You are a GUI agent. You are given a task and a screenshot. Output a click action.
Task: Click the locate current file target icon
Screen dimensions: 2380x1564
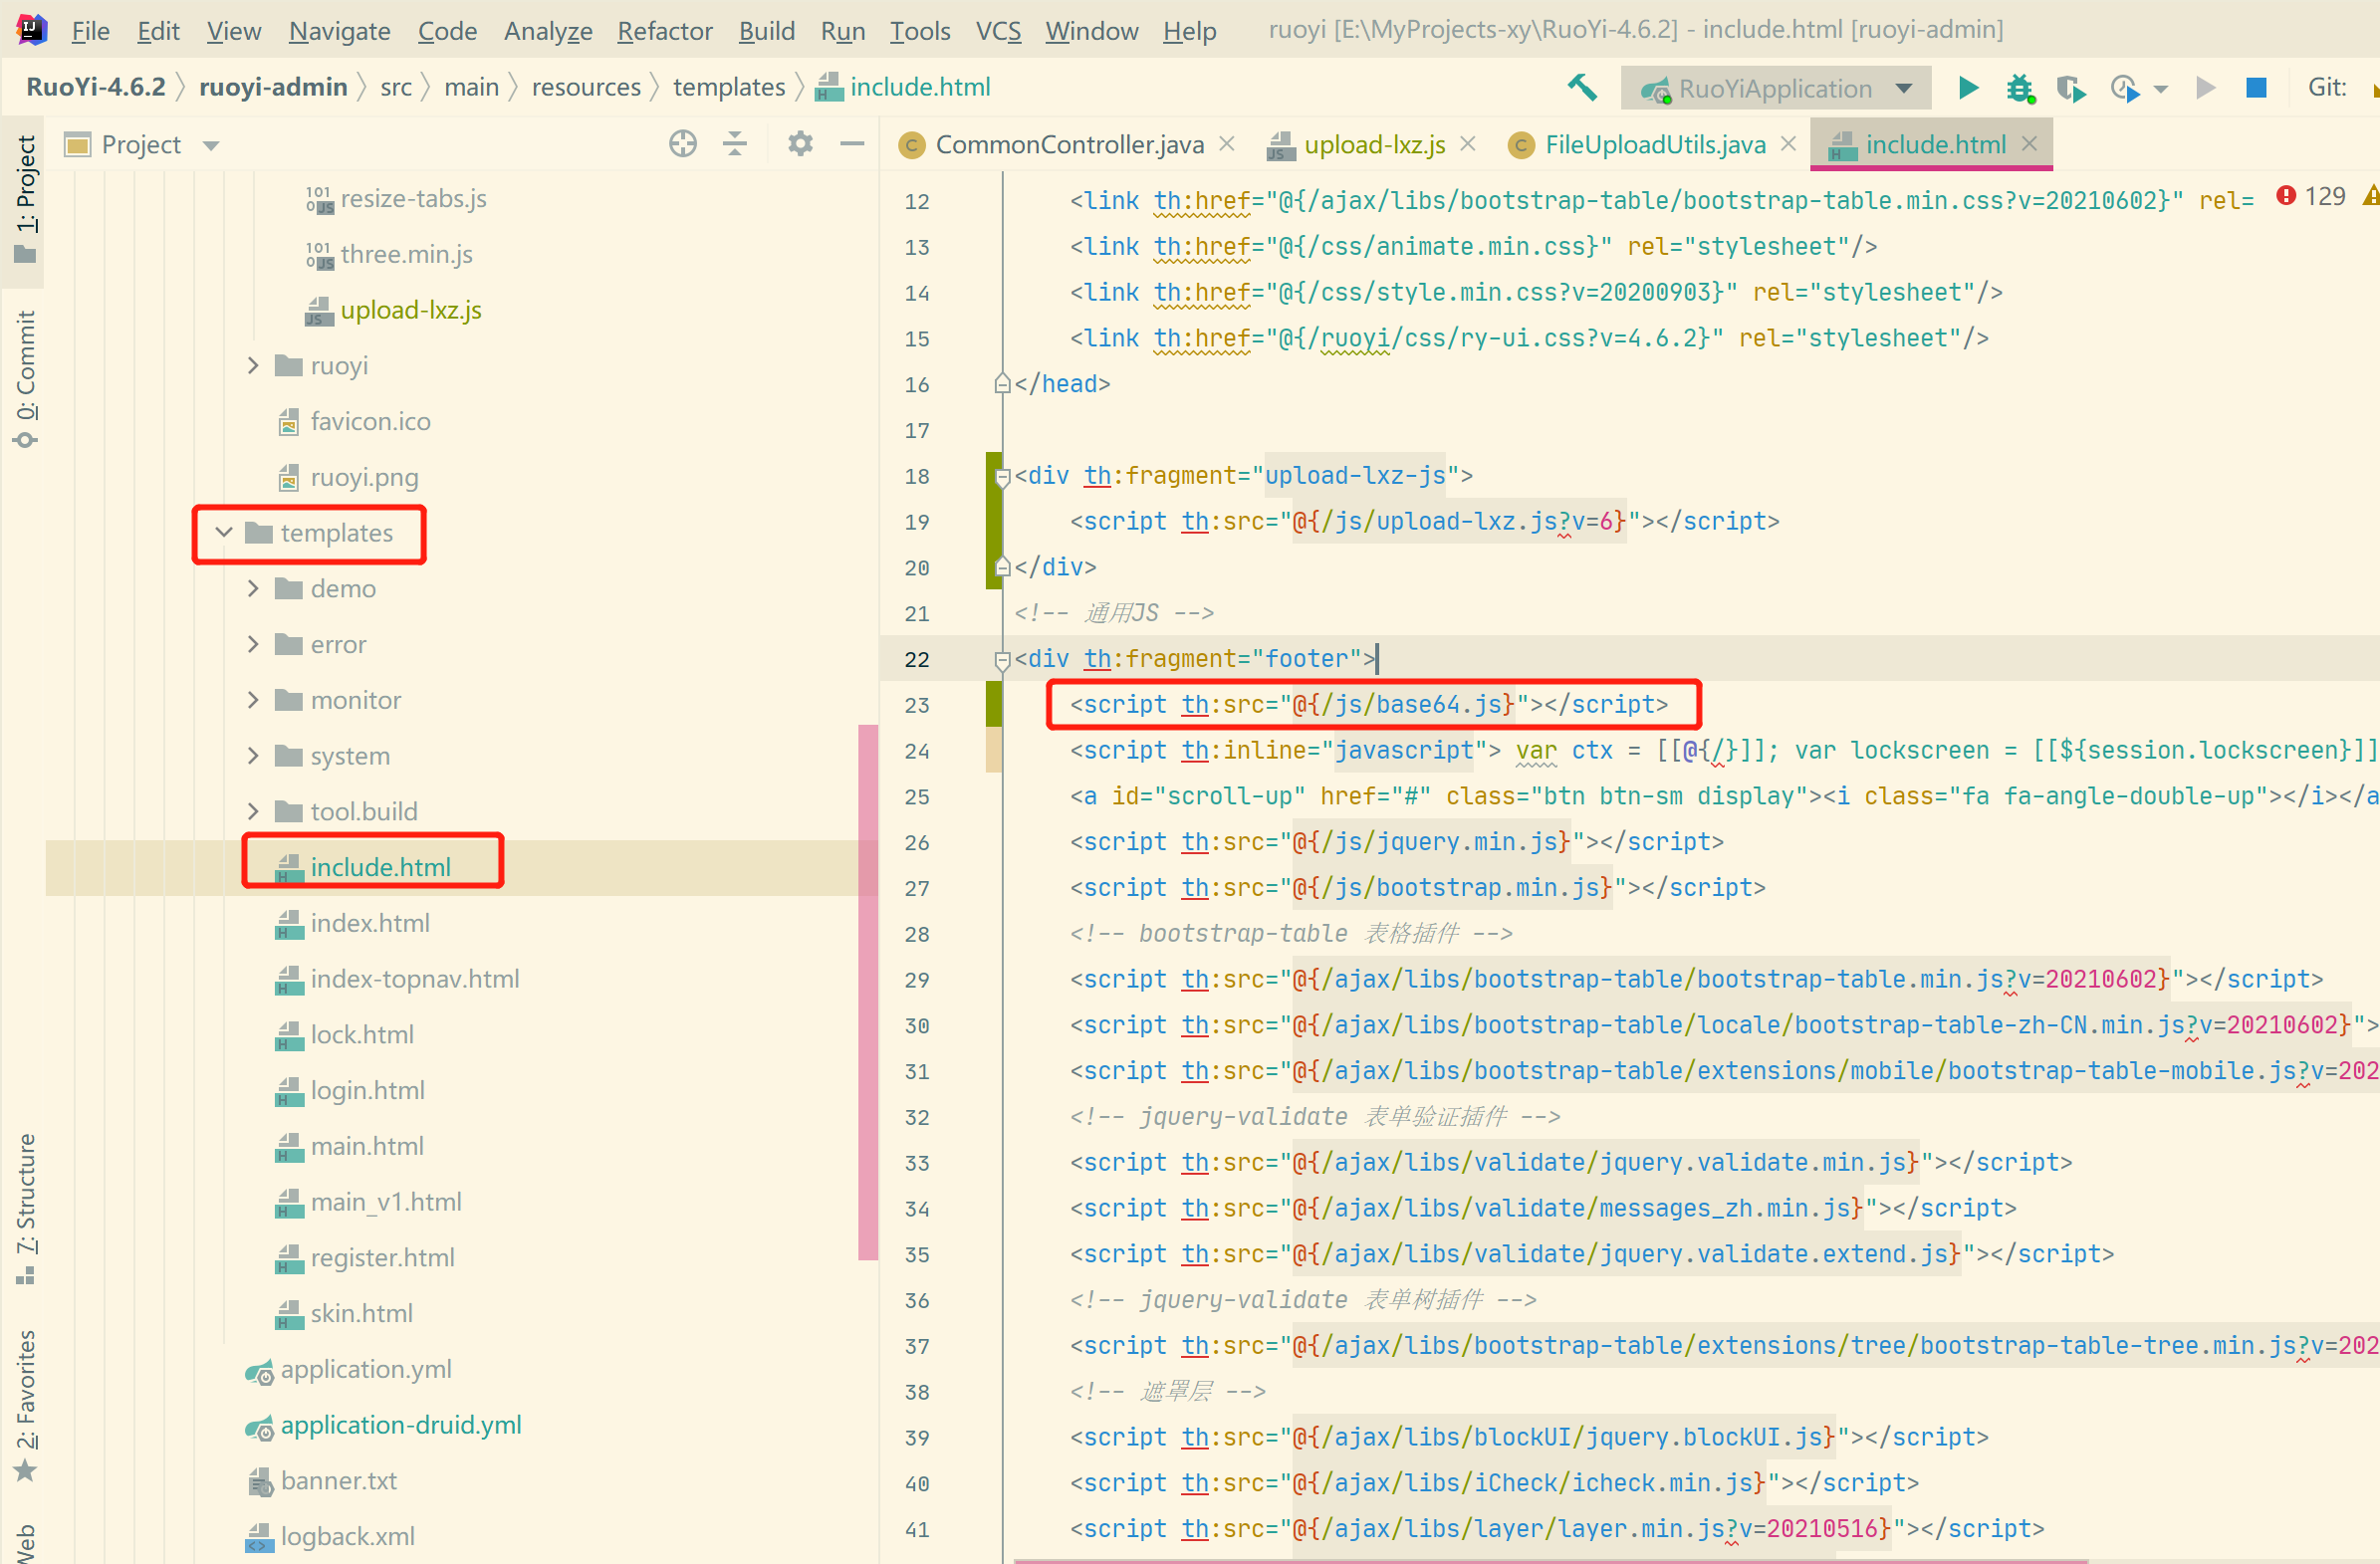click(x=683, y=144)
